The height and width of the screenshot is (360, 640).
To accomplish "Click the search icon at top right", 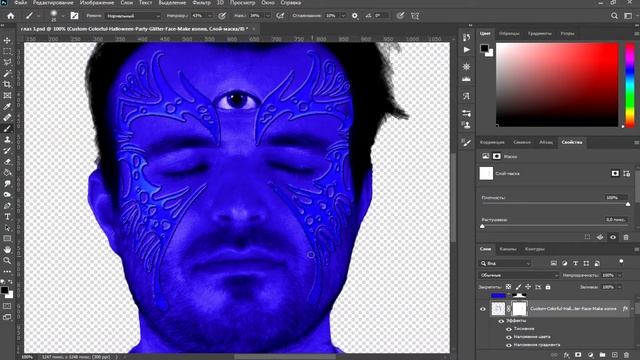I will (614, 16).
